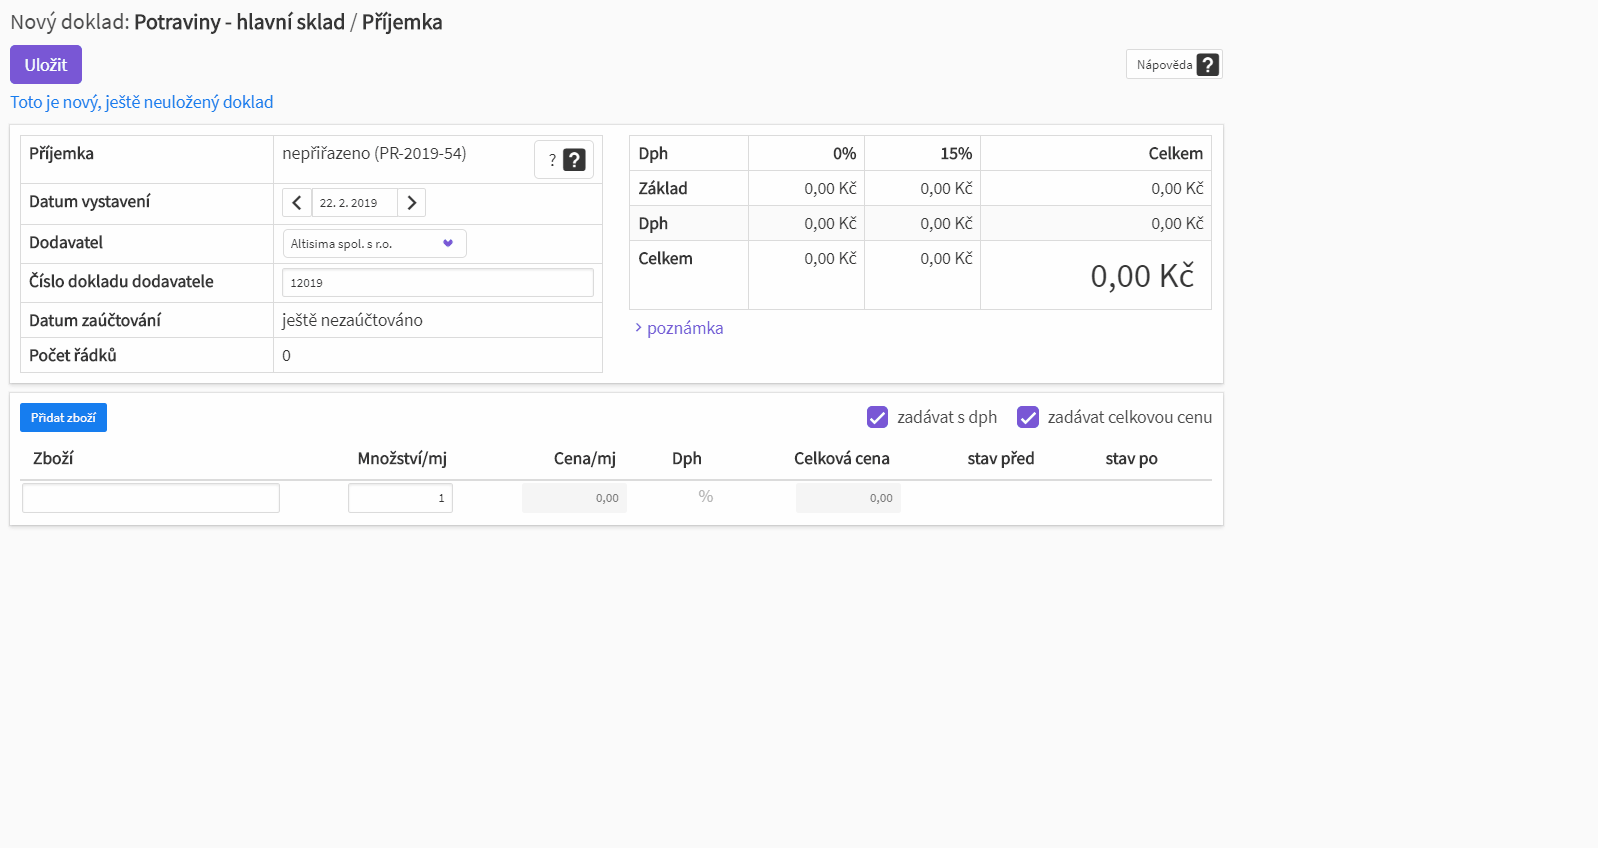The height and width of the screenshot is (848, 1598).
Task: Open the Dodavatel supplier dropdown
Action: click(x=364, y=244)
